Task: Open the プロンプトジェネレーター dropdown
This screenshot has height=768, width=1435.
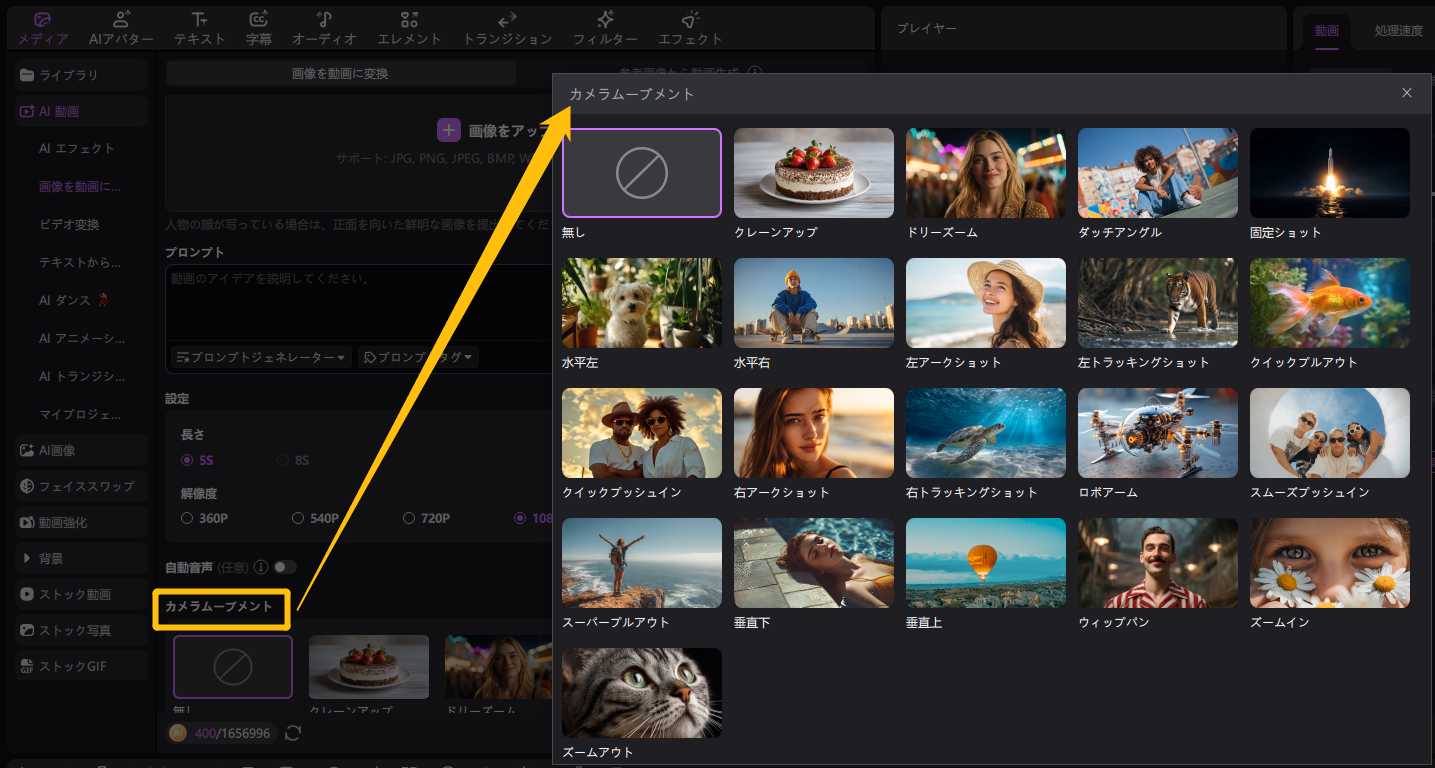Action: 262,357
